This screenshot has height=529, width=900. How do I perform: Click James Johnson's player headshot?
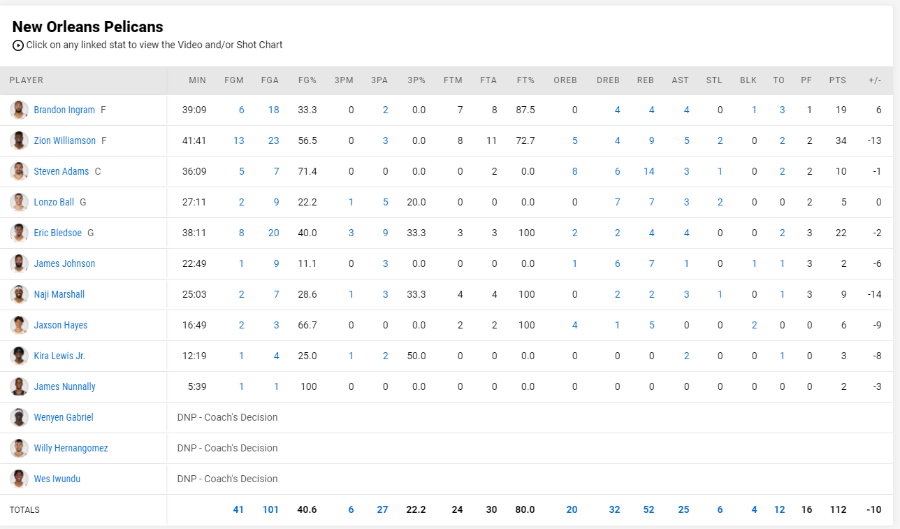point(19,263)
